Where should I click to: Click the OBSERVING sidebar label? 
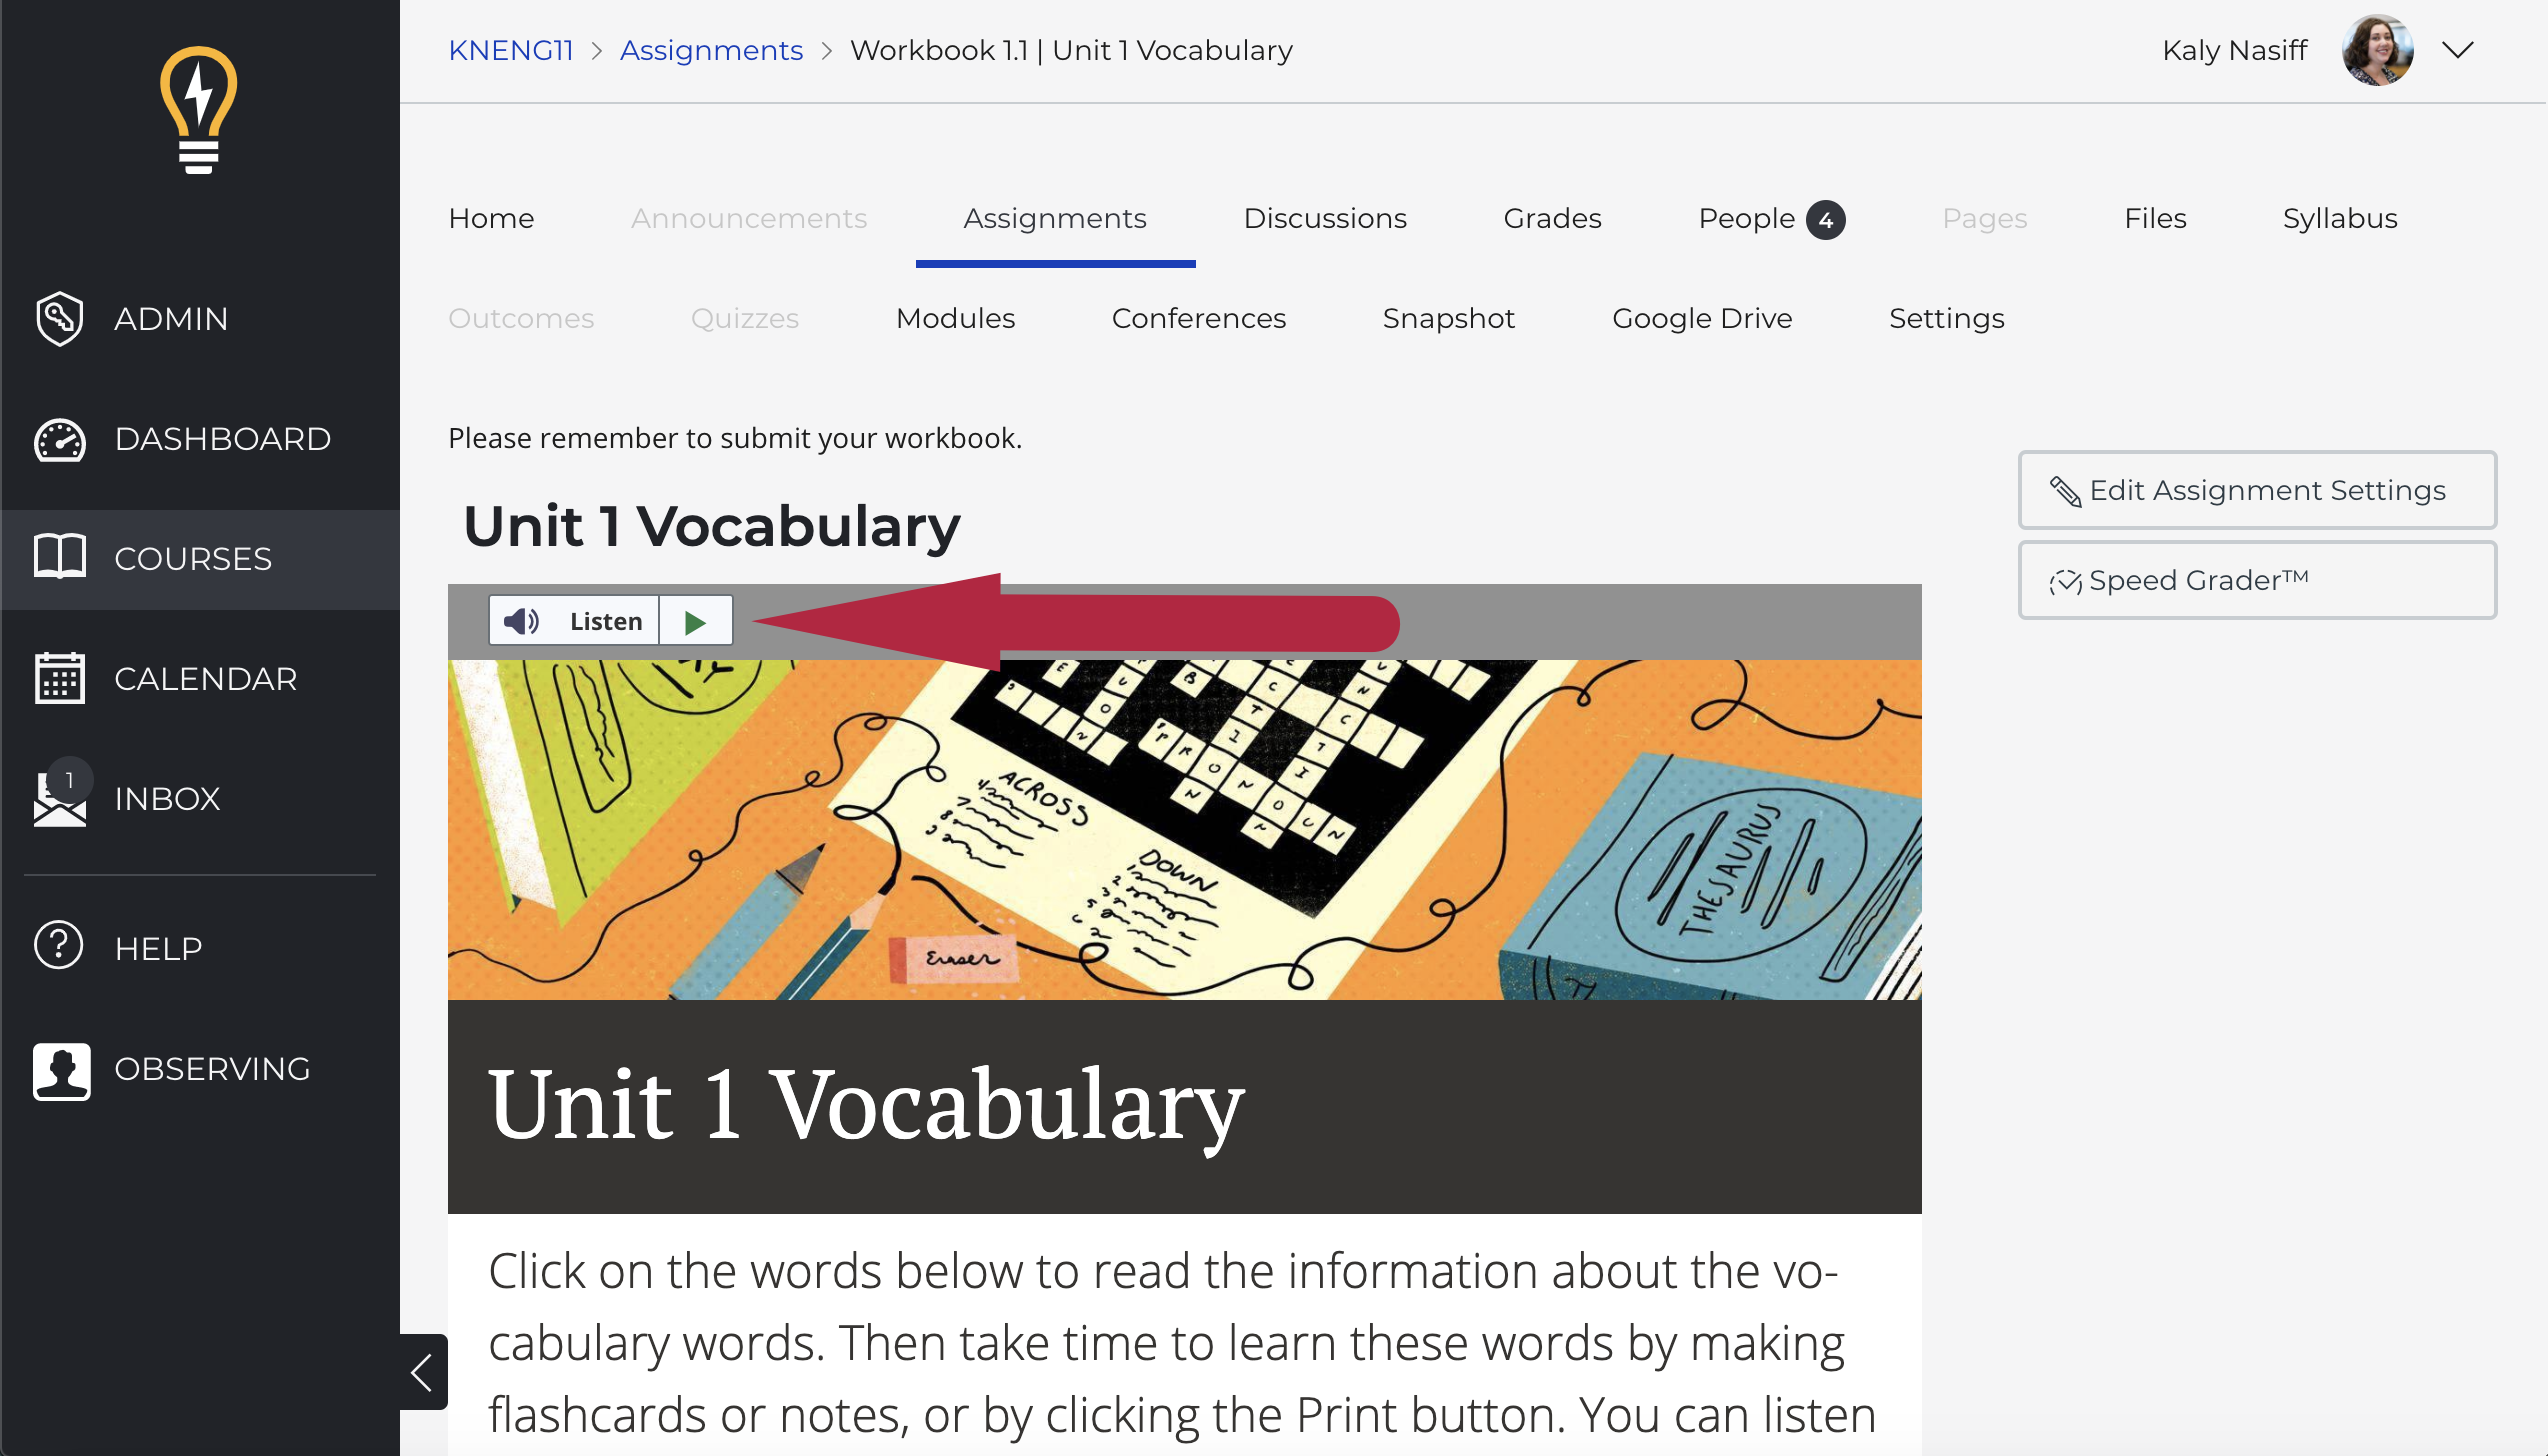point(212,1069)
